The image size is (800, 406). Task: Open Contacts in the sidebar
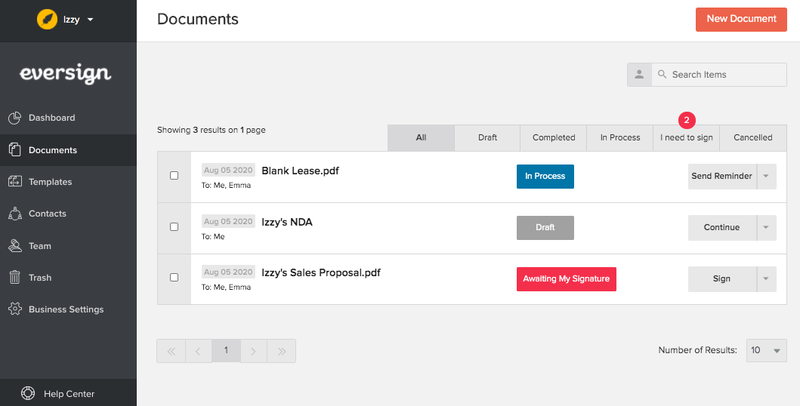[x=68, y=214]
